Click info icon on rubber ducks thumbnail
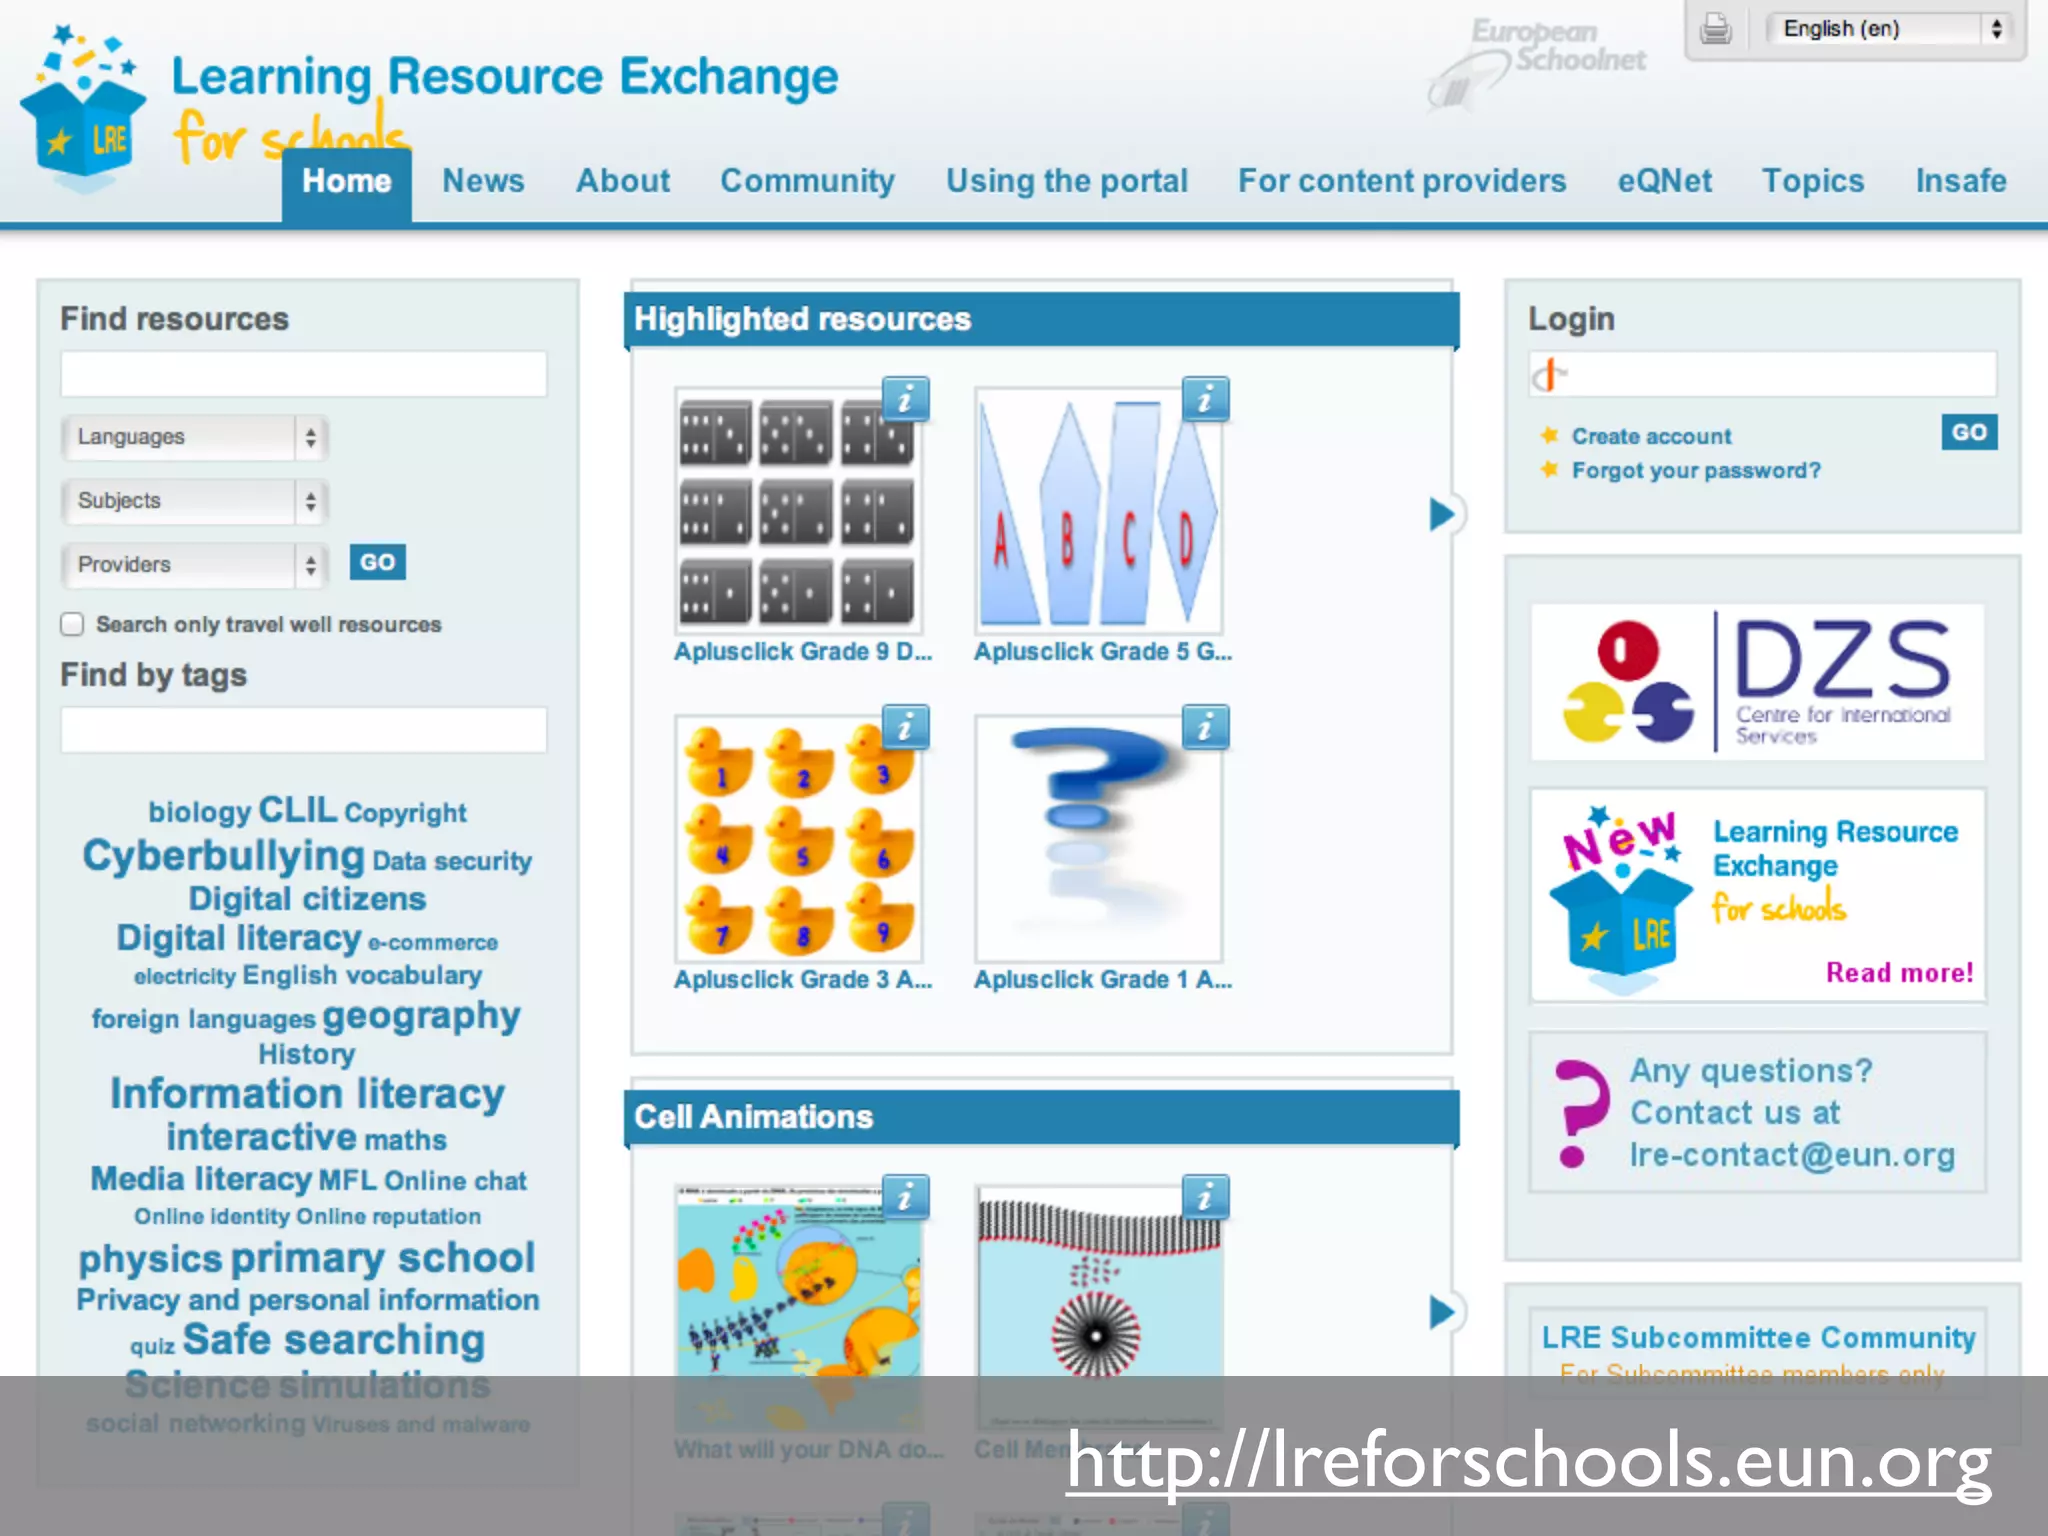The image size is (2048, 1536). coord(906,727)
